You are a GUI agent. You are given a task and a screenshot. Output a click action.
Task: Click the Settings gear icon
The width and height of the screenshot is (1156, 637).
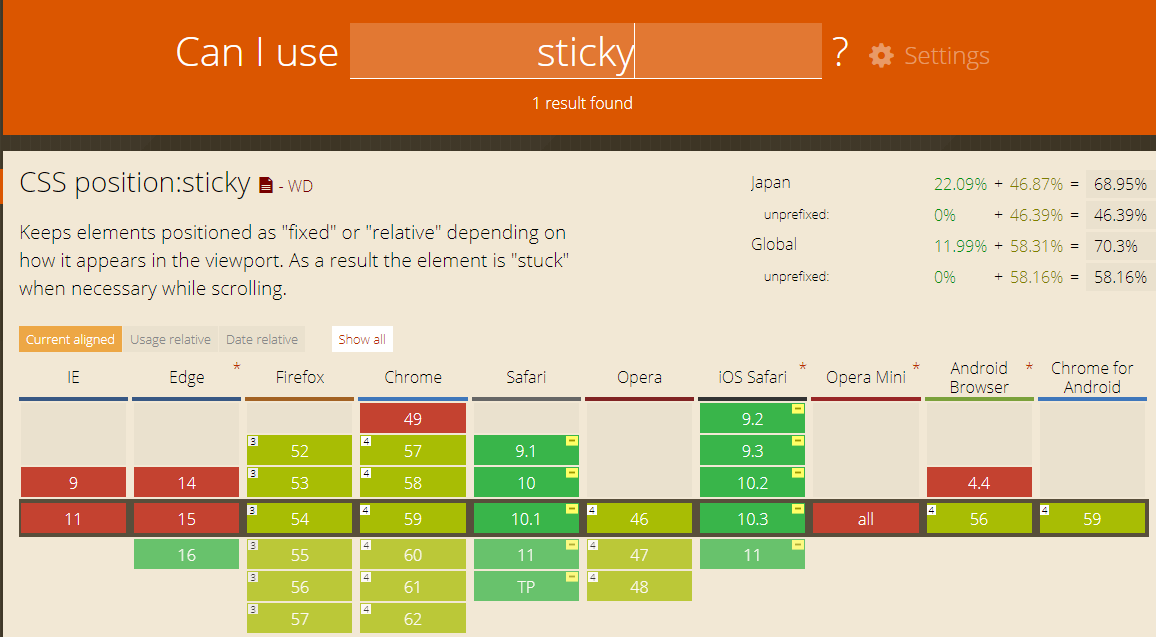tap(881, 56)
